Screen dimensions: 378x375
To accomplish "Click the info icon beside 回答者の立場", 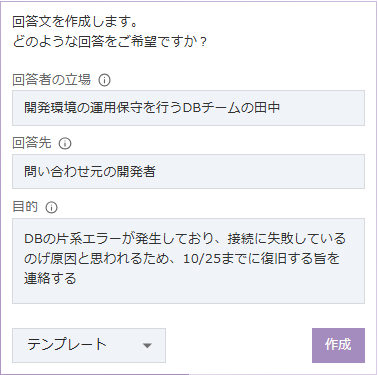I will coord(104,80).
